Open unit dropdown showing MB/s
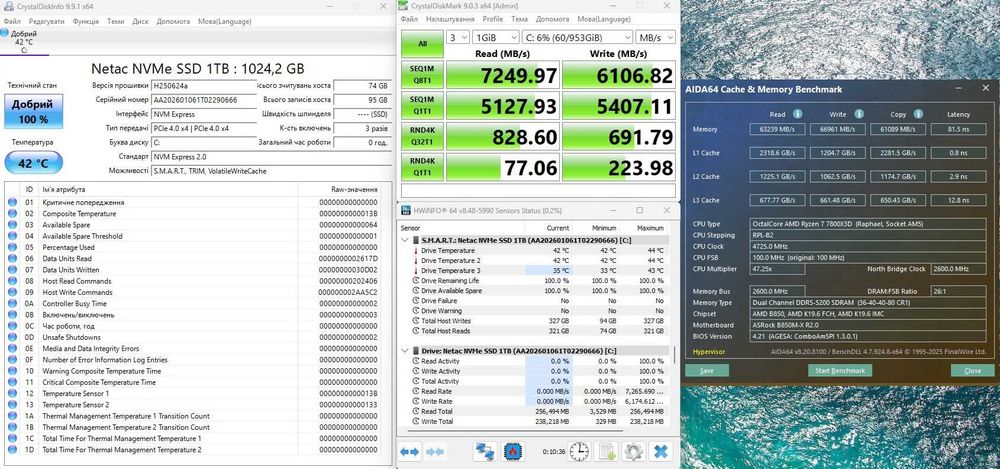 655,38
